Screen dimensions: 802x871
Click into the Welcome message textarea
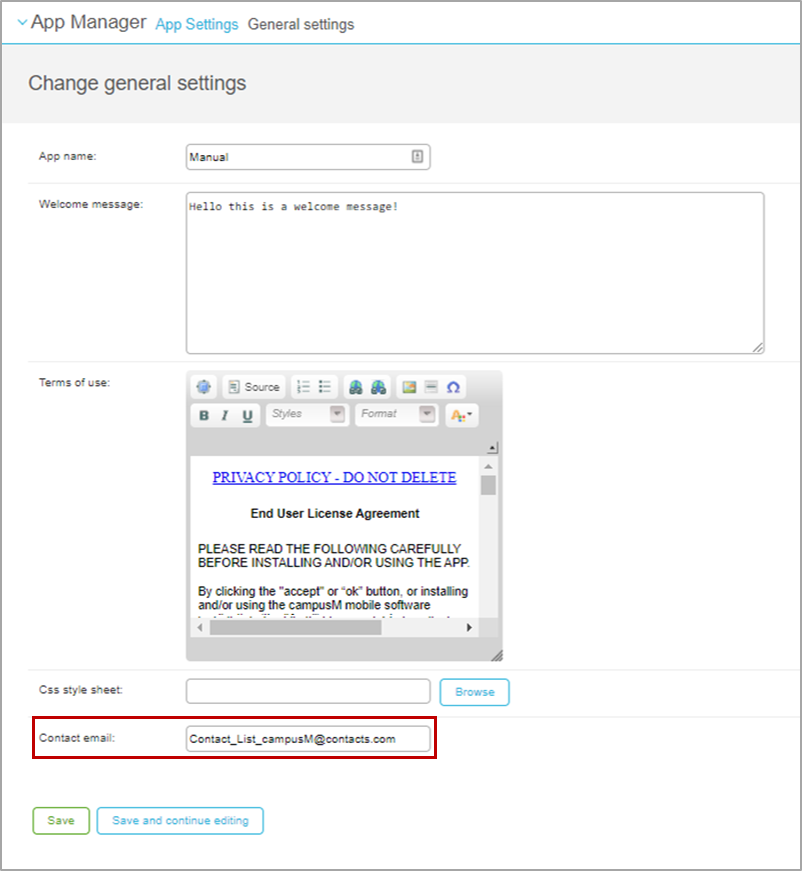click(x=475, y=273)
